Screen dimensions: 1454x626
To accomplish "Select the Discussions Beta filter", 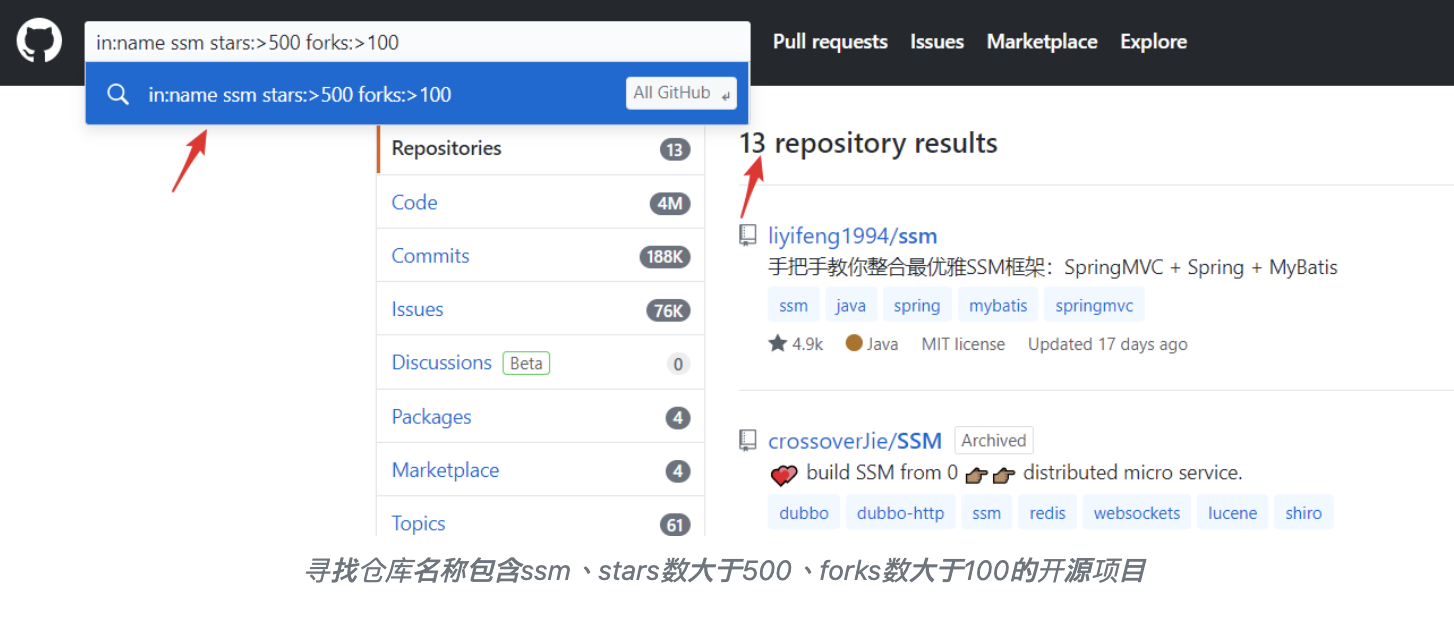I will [x=541, y=363].
